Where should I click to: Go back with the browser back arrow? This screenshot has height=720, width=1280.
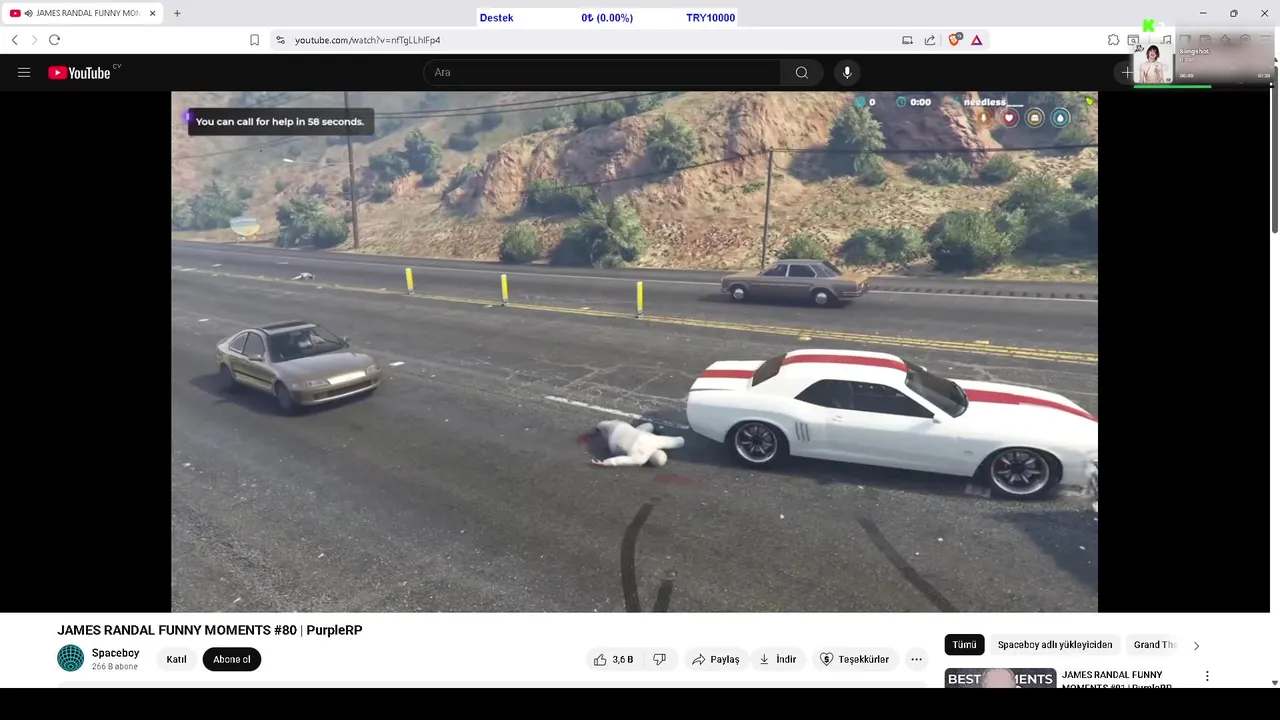pyautogui.click(x=14, y=40)
